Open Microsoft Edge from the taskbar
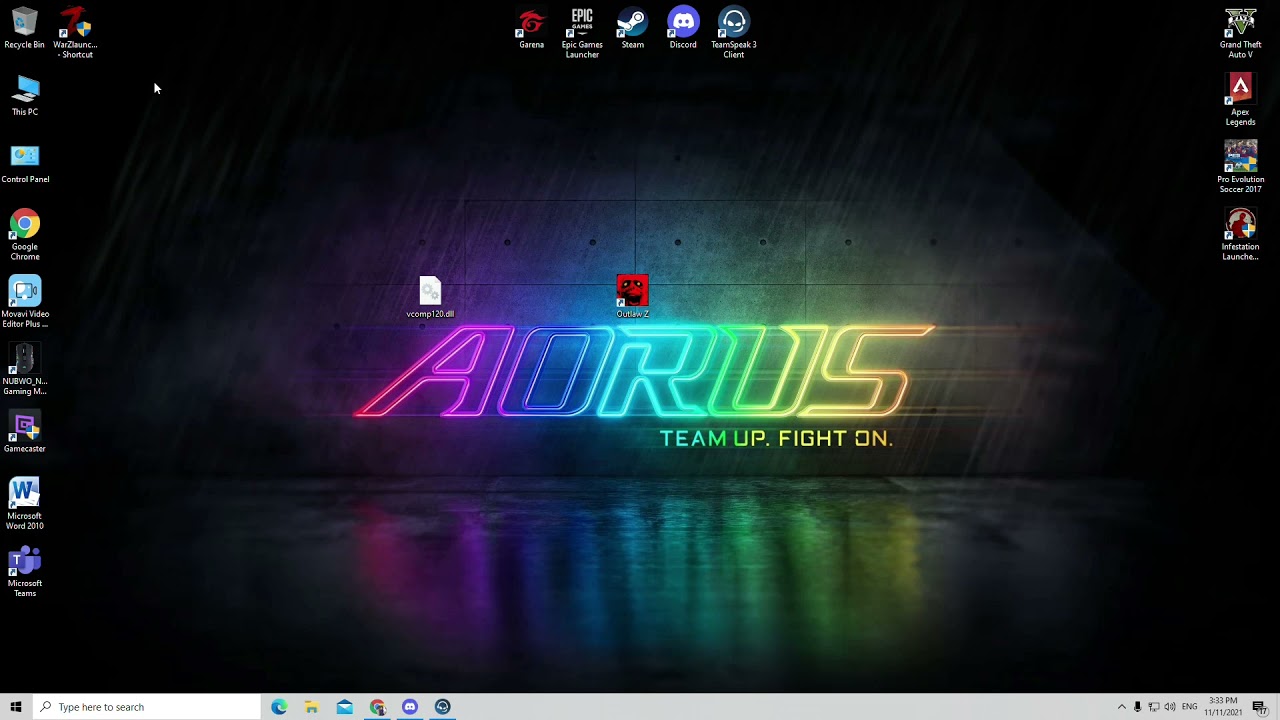The height and width of the screenshot is (720, 1280). click(x=279, y=707)
